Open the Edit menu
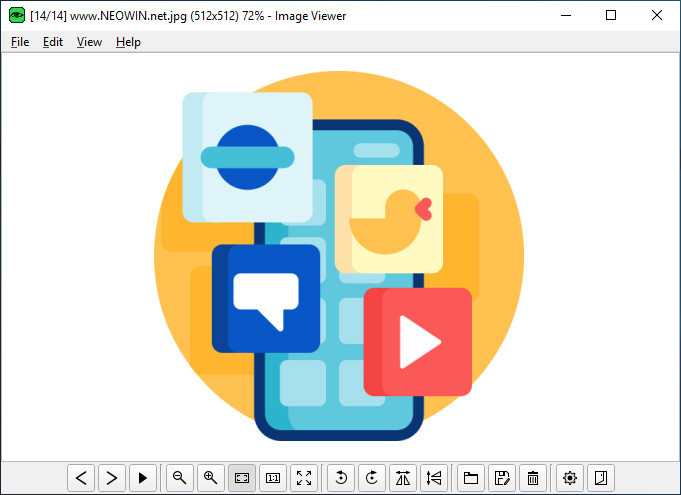Viewport: 681px width, 495px height. [53, 42]
